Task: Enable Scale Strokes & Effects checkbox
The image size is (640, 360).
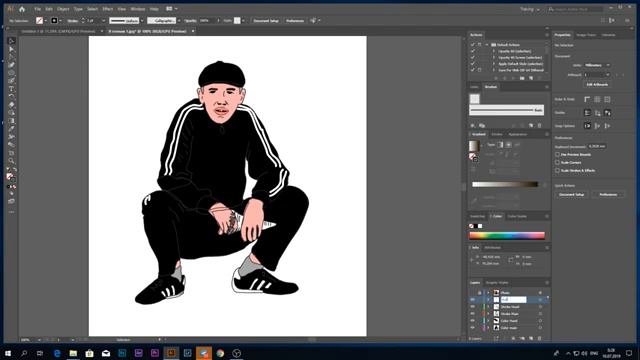Action: 557,171
